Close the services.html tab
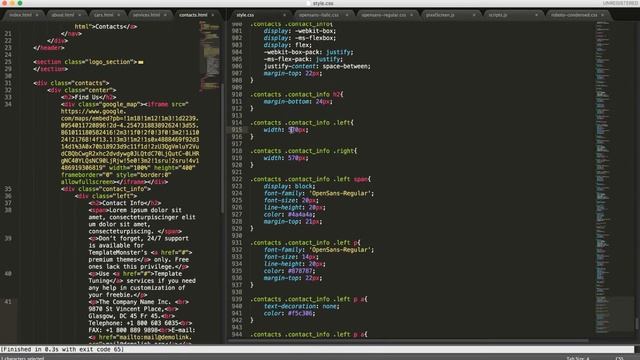This screenshot has width=640, height=360. tap(165, 15)
